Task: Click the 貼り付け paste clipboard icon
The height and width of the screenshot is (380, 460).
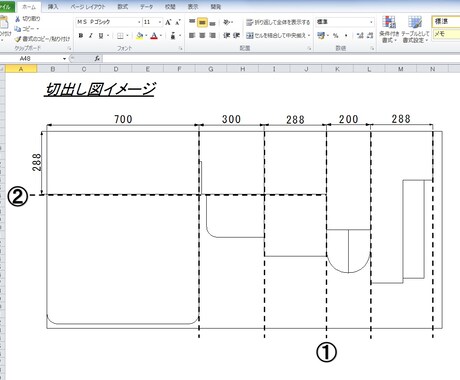Action: (x=4, y=23)
